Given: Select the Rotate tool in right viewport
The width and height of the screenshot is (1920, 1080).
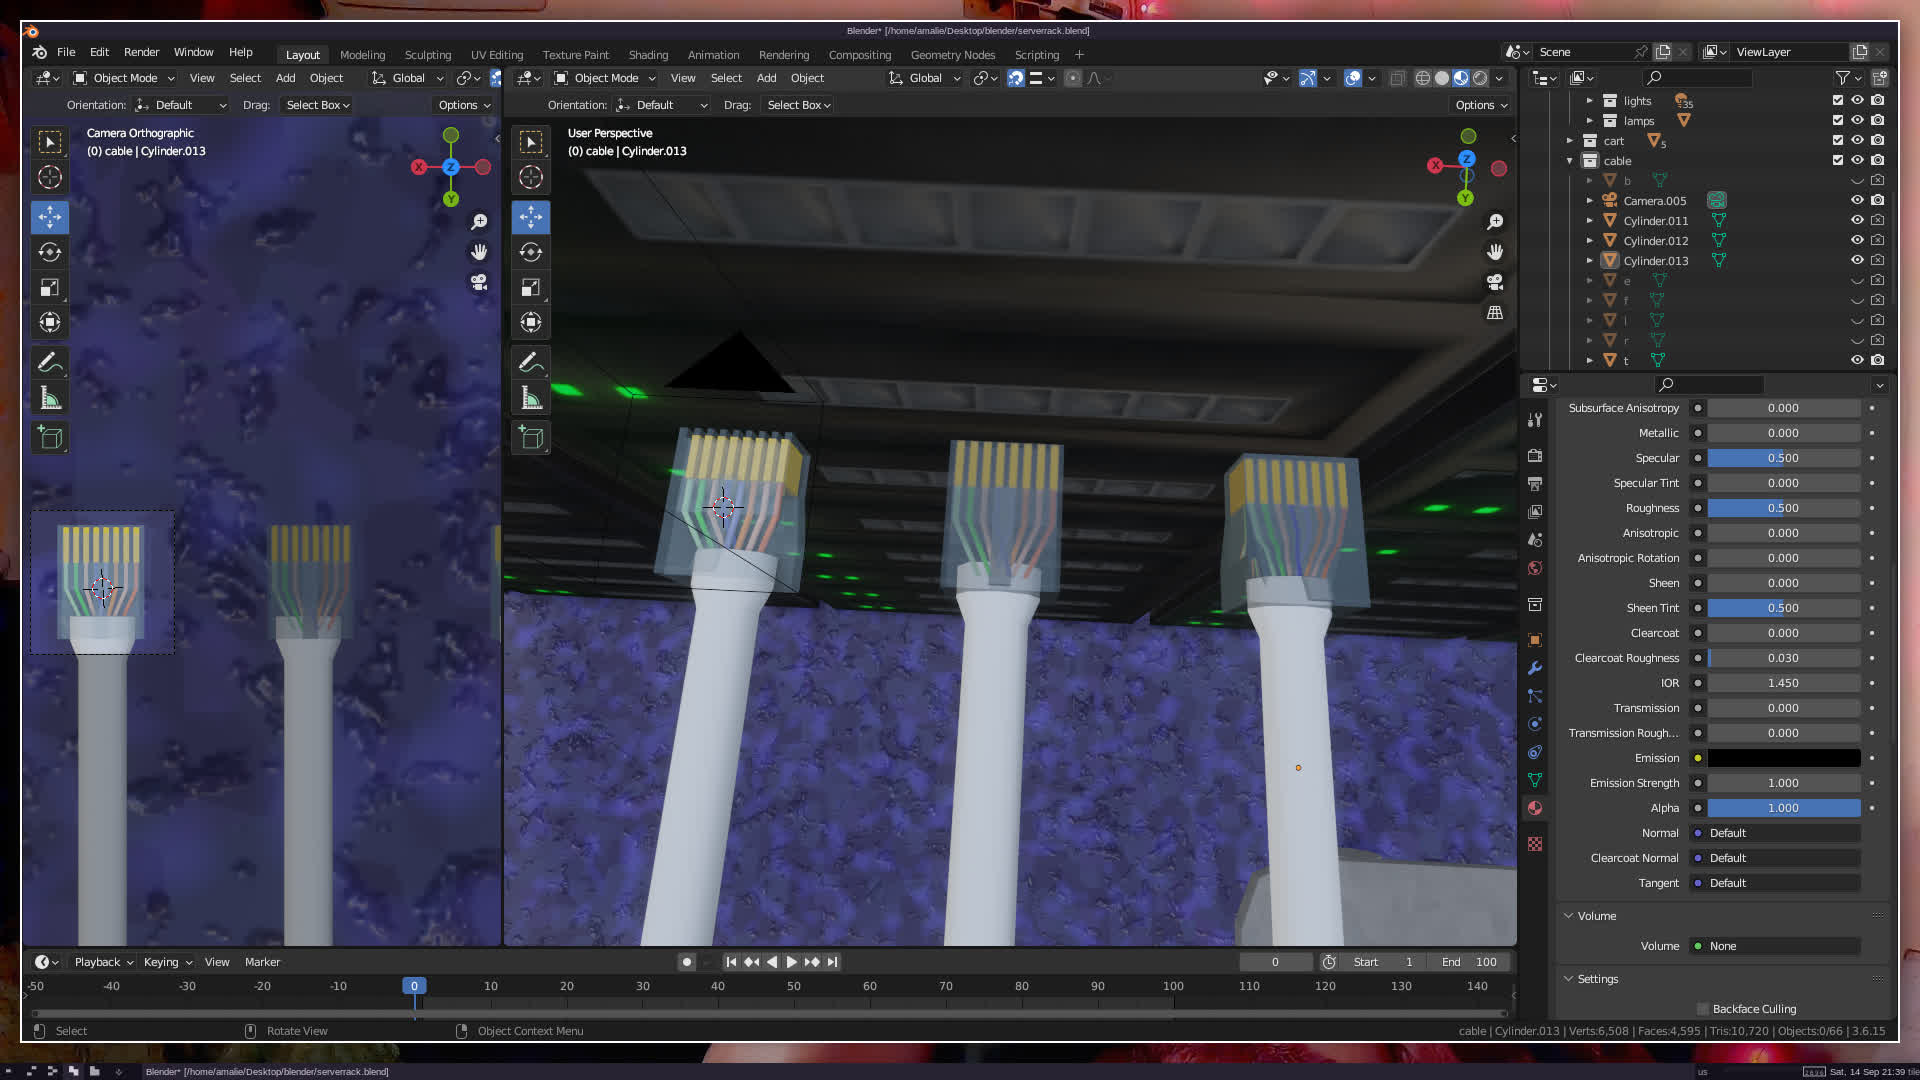Looking at the screenshot, I should (x=531, y=252).
